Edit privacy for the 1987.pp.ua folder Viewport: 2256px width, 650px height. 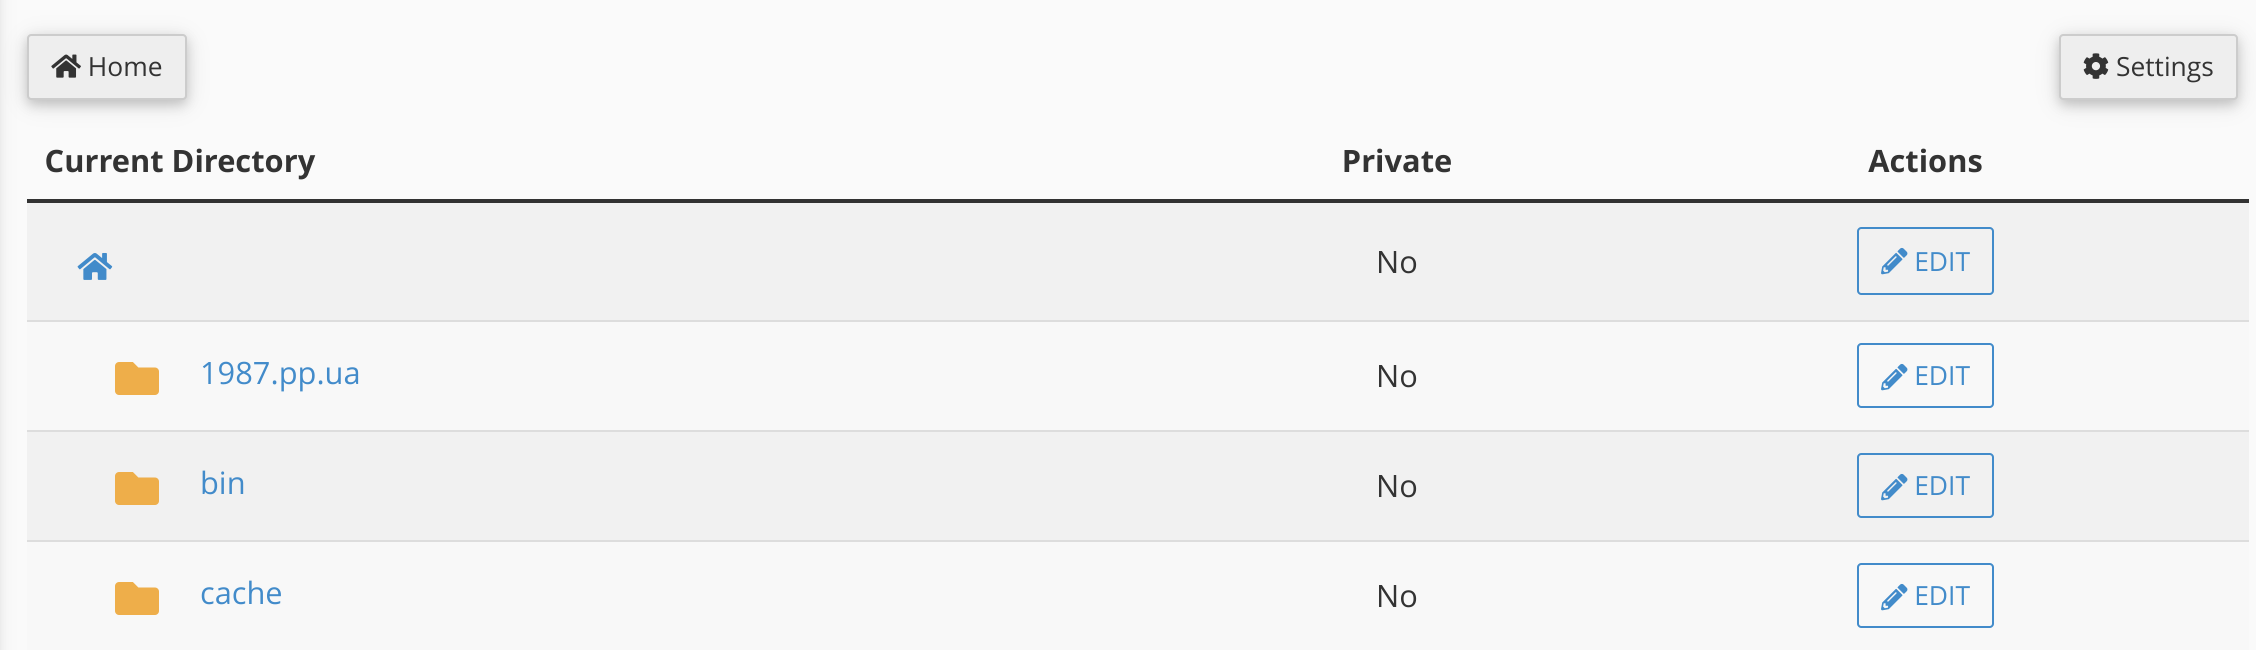pyautogui.click(x=1924, y=376)
